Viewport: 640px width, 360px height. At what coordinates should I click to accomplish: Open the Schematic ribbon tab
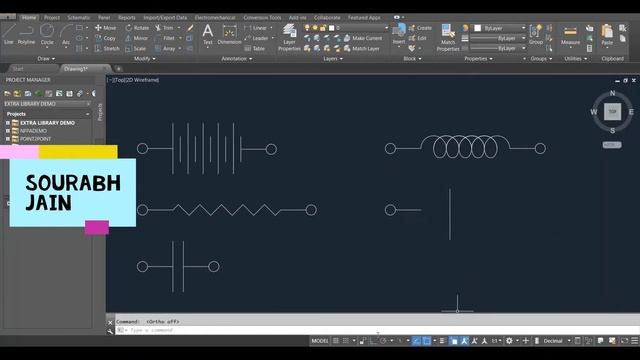point(79,18)
